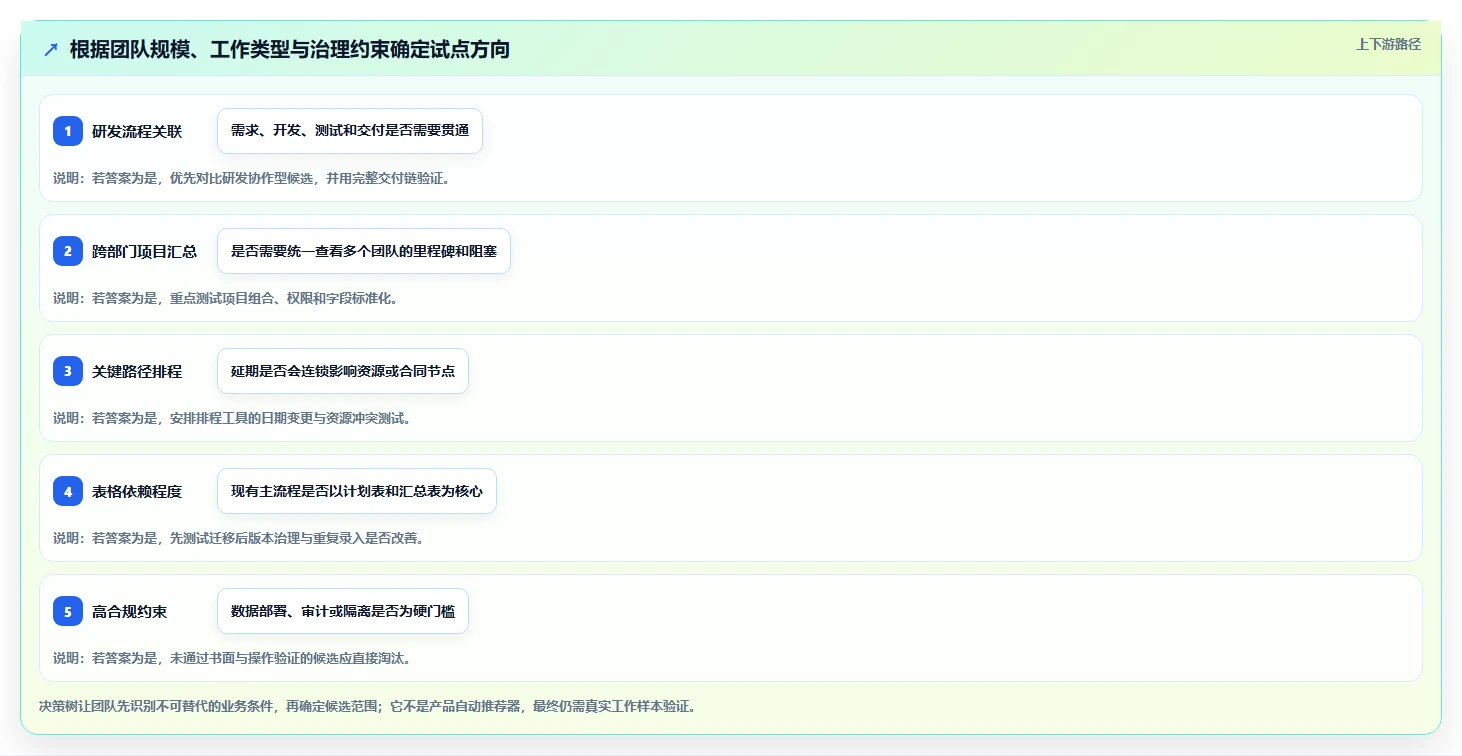Image resolution: width=1462 pixels, height=756 pixels.
Task: Select the 需求、开发、测试和交付是否需要贯通 box
Action: (350, 131)
